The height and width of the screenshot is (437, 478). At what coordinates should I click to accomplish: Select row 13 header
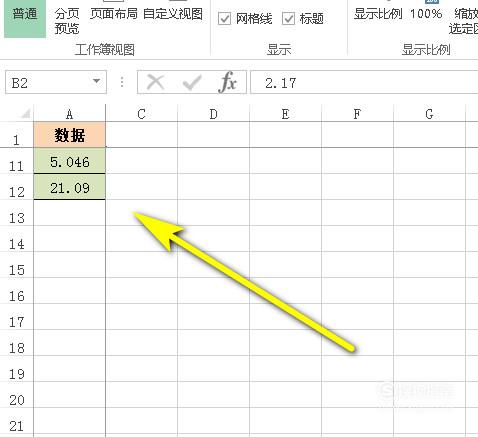(16, 213)
